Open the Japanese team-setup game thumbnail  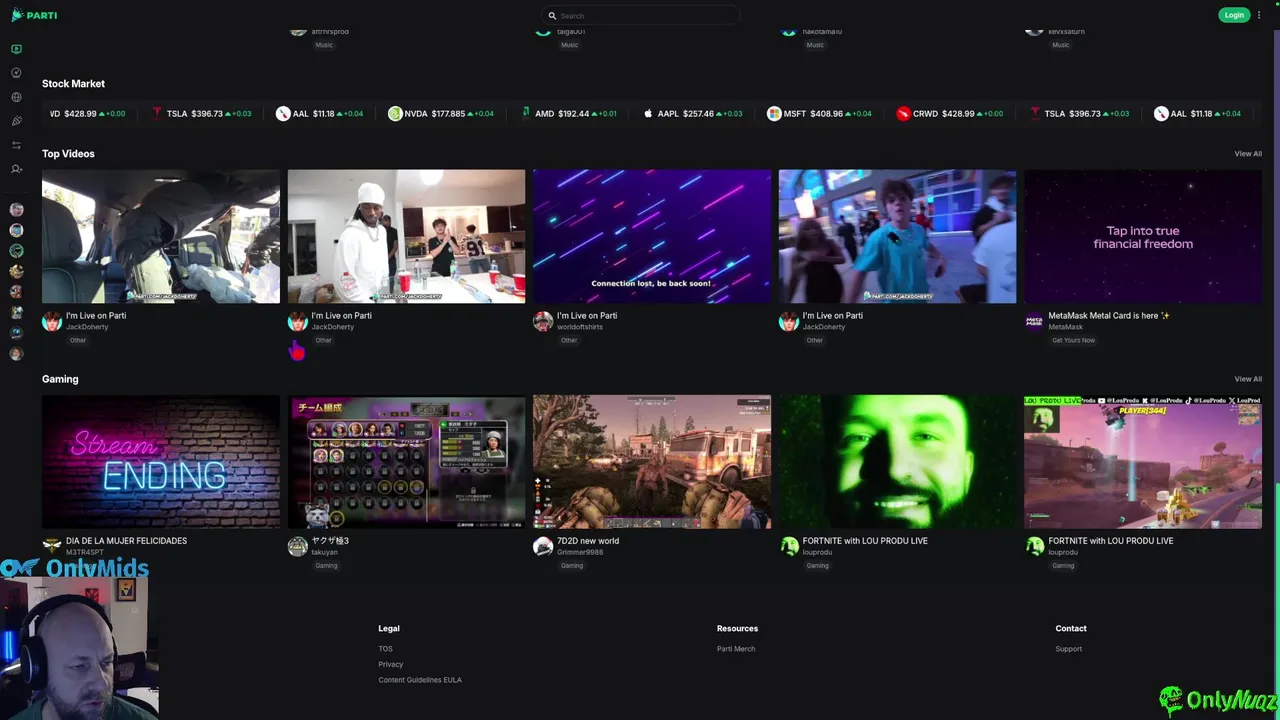coord(406,461)
